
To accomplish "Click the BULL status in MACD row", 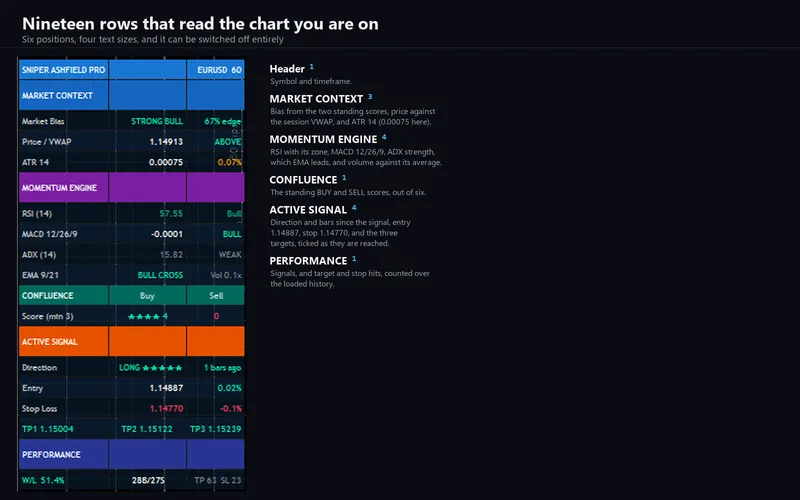I will [232, 234].
